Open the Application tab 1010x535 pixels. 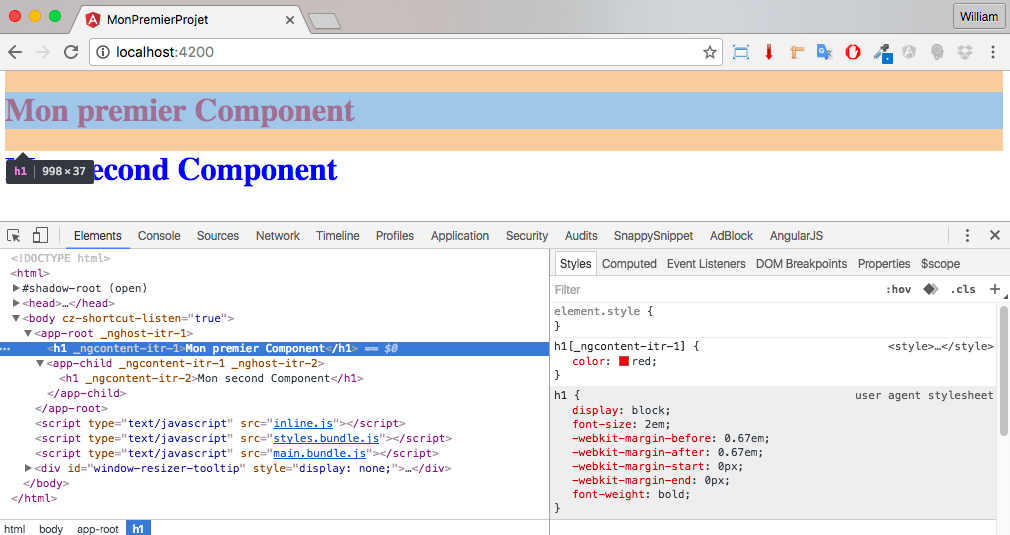[x=460, y=236]
